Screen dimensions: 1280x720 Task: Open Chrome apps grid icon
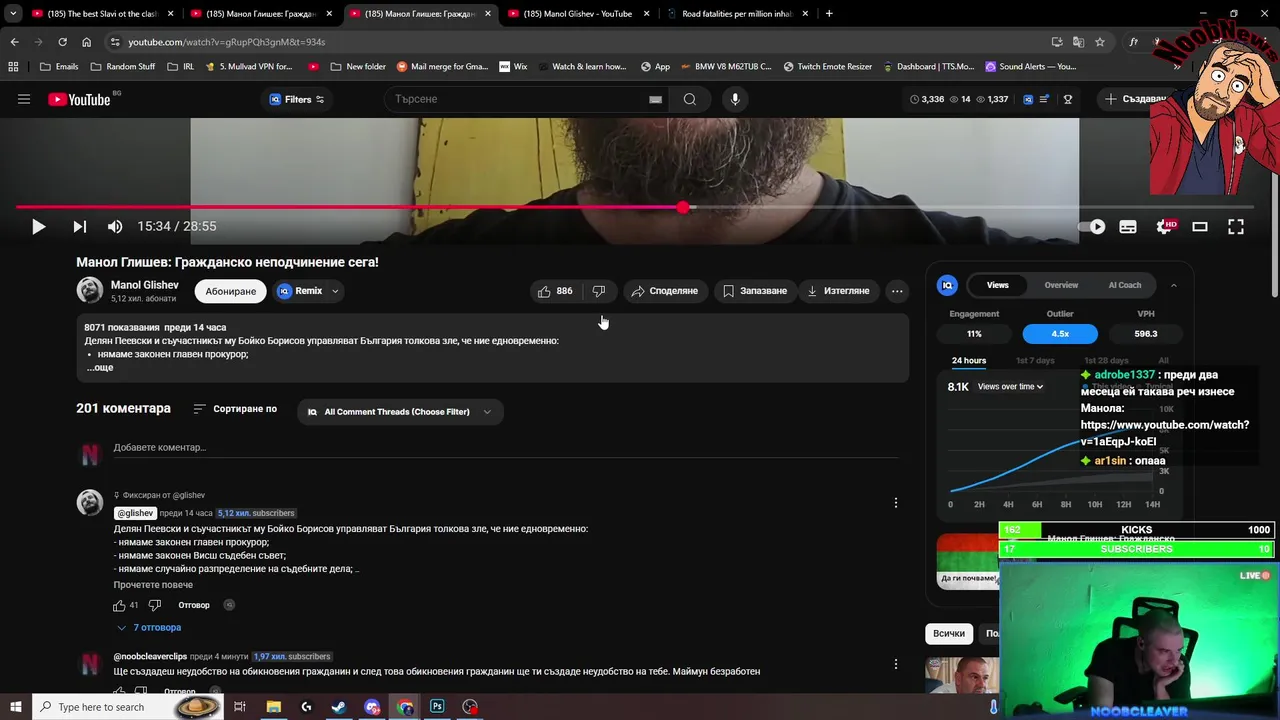pyautogui.click(x=13, y=67)
